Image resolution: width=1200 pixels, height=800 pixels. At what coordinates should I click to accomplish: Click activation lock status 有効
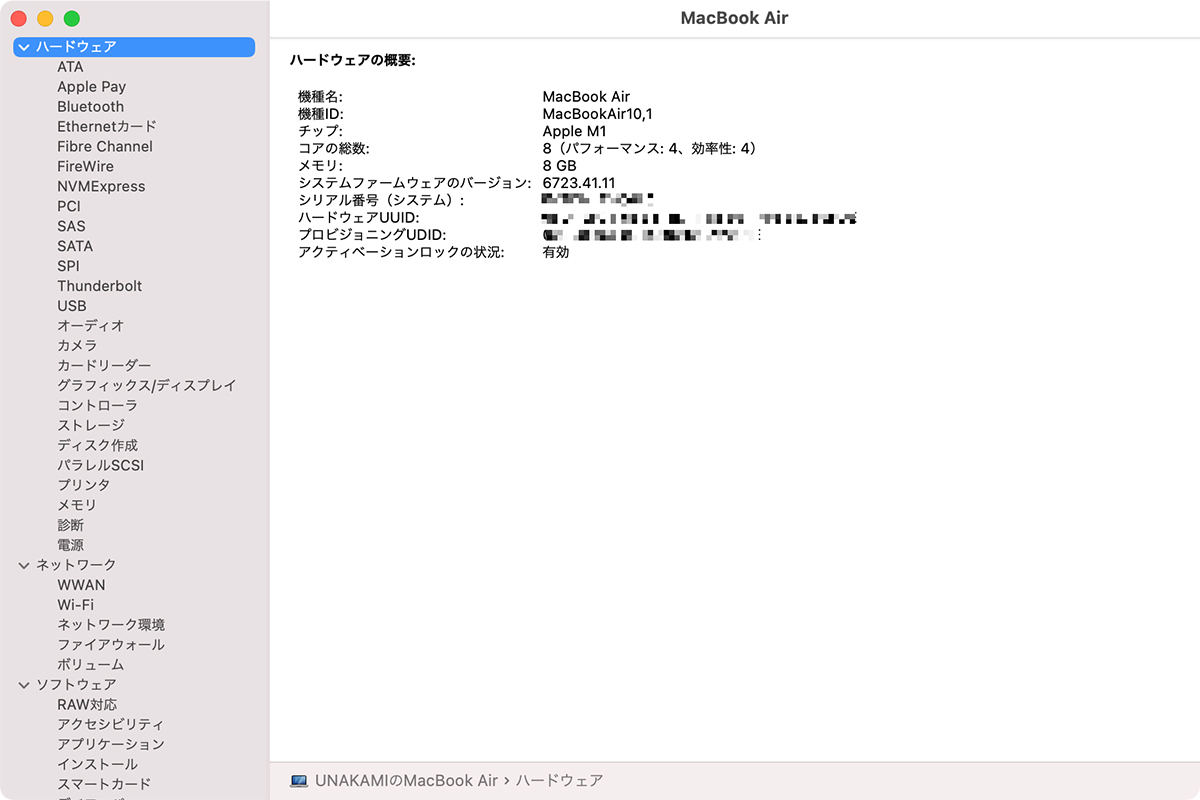[x=556, y=252]
